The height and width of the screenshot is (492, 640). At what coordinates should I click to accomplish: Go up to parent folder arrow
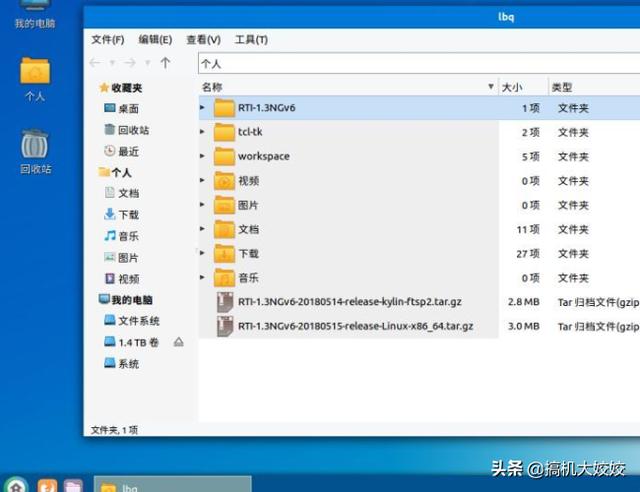(x=165, y=63)
